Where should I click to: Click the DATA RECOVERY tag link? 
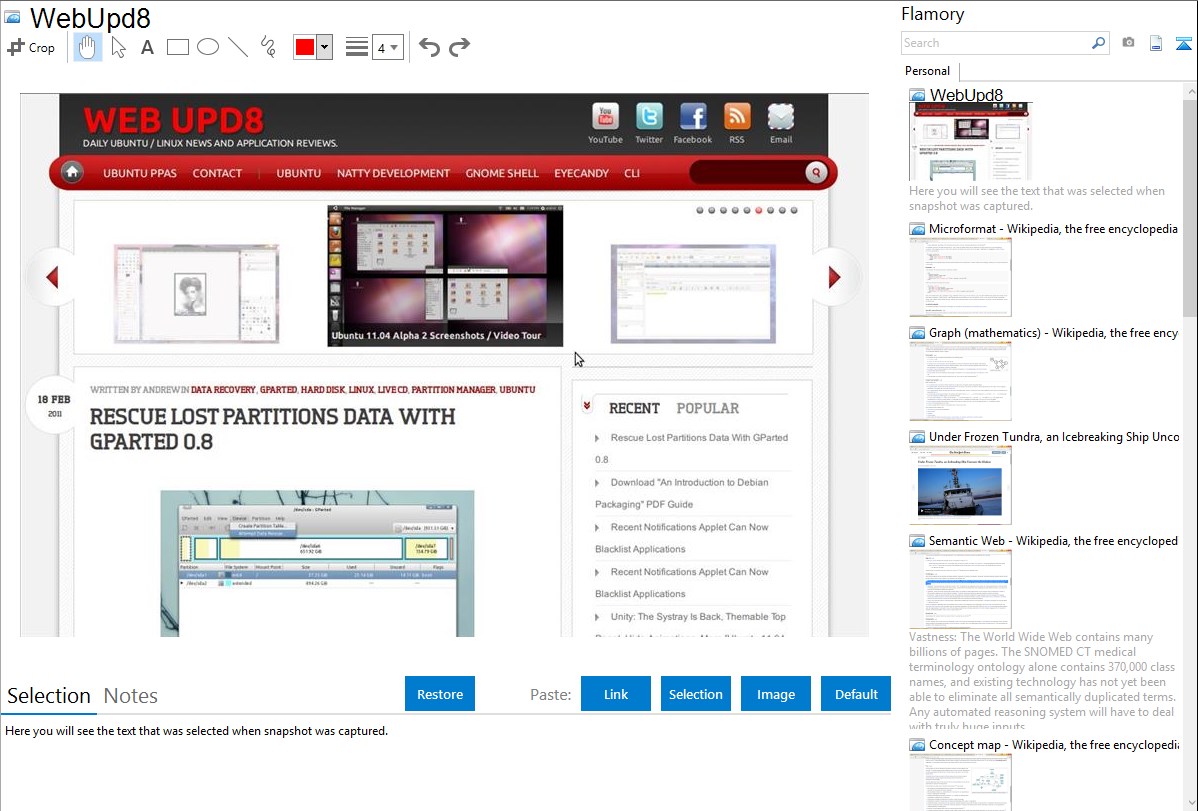(223, 390)
